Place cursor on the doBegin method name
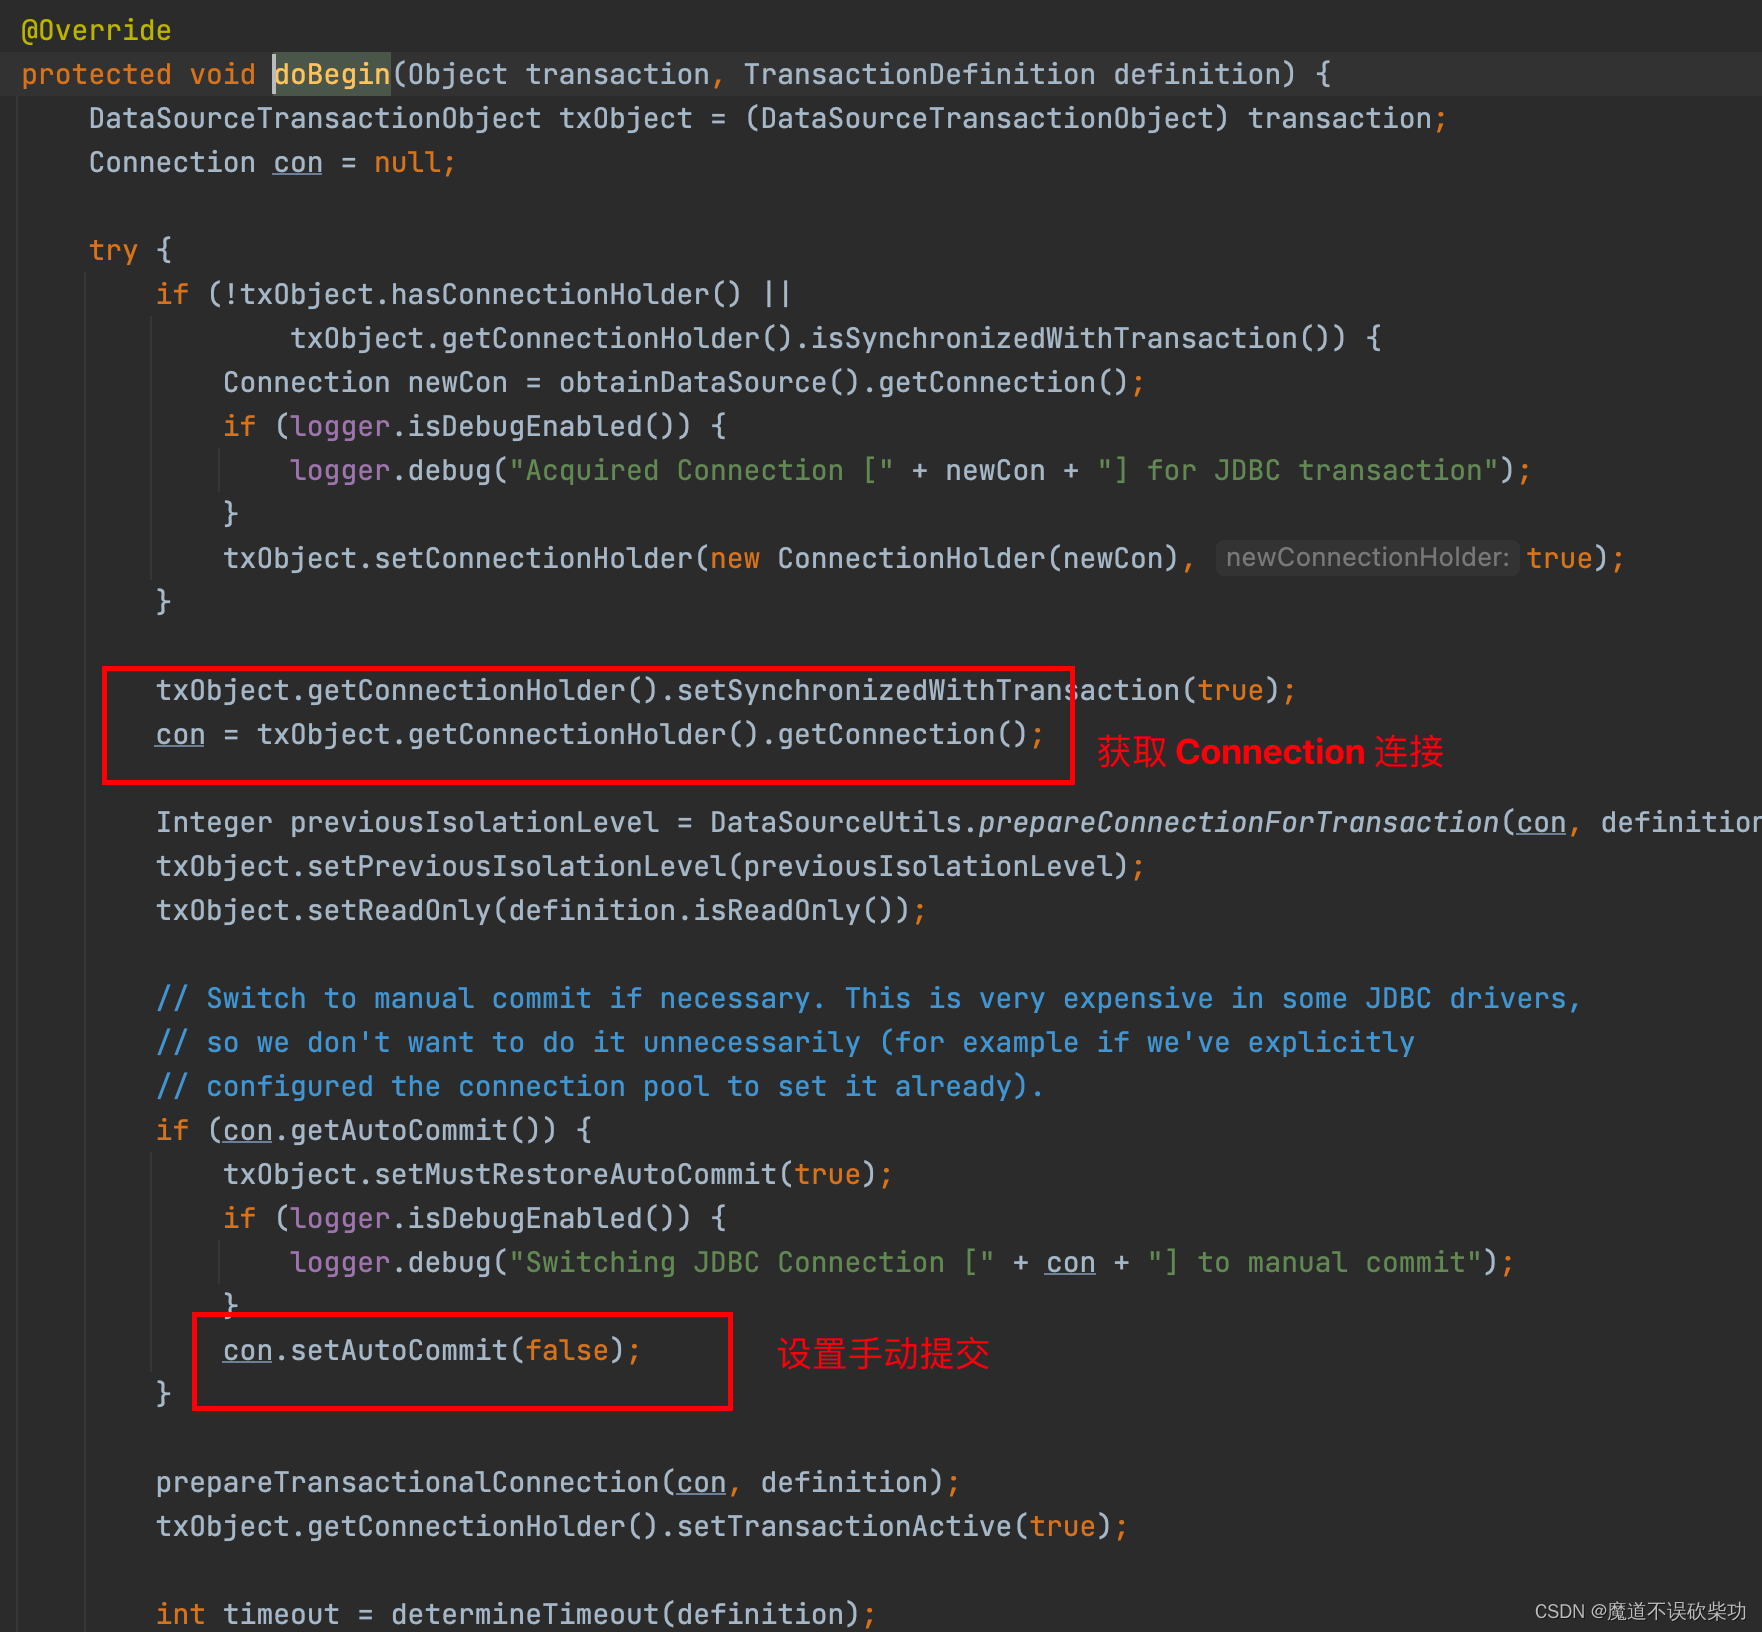 (332, 75)
